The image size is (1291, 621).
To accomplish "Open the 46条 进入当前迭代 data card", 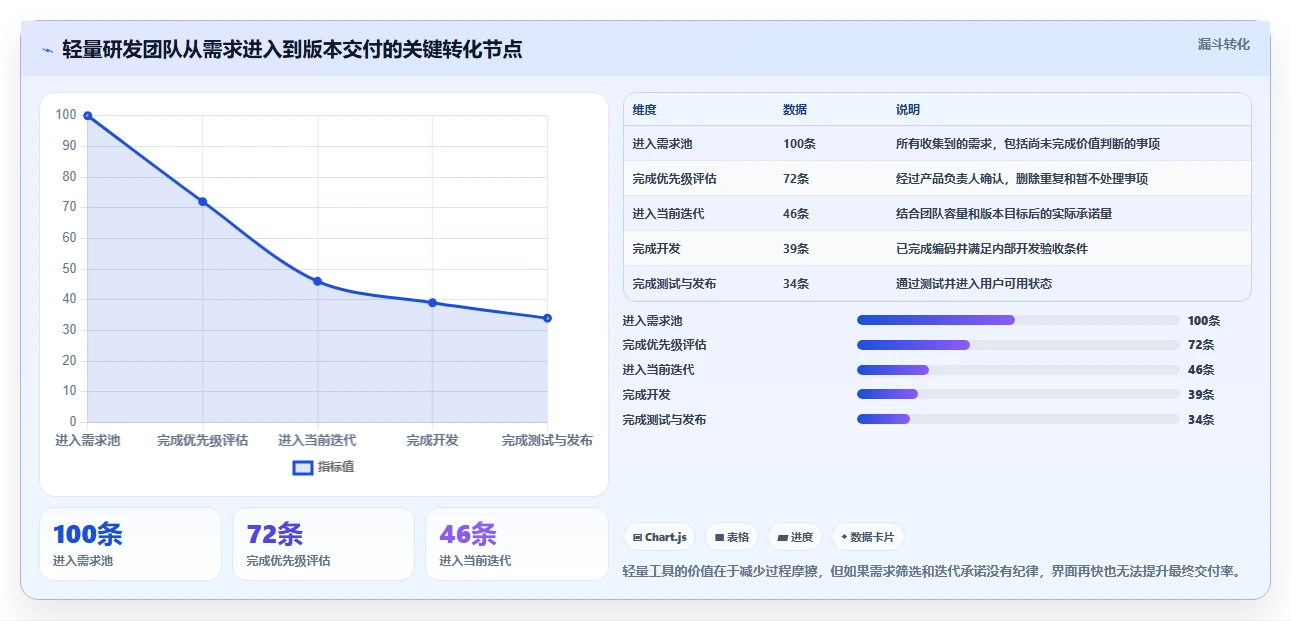I will click(x=516, y=544).
